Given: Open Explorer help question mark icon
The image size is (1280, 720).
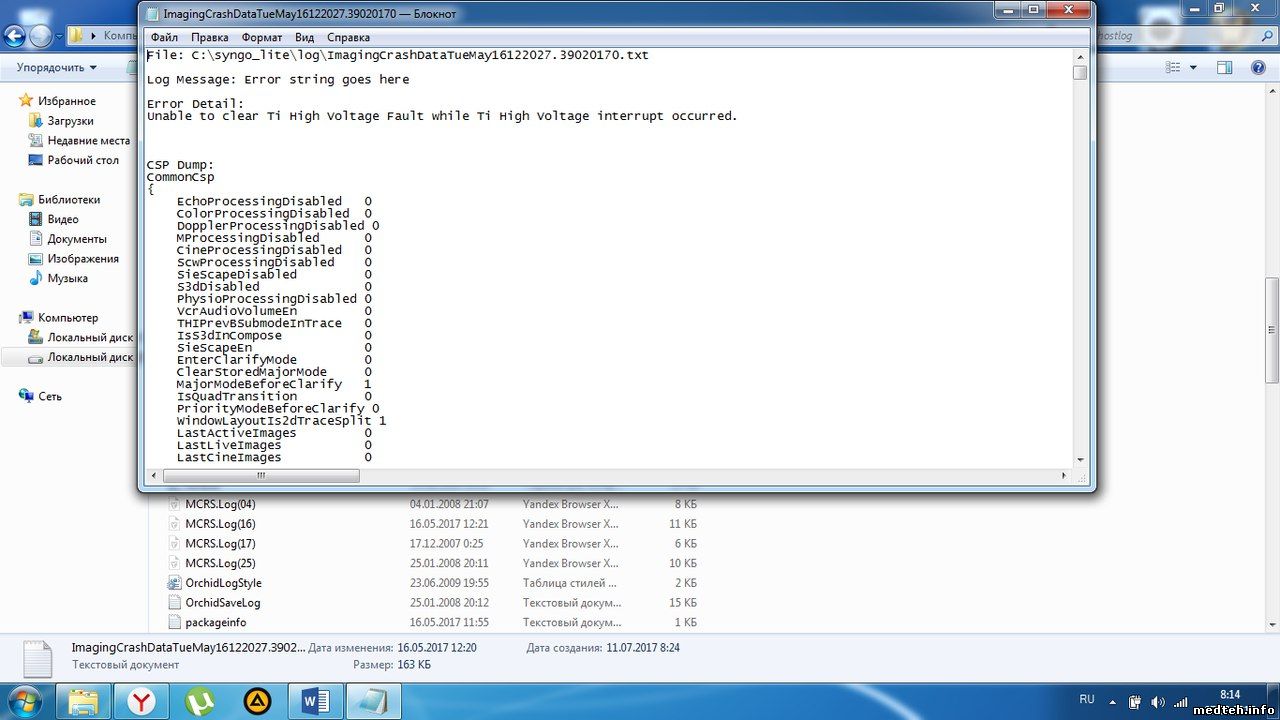Looking at the screenshot, I should [x=1258, y=67].
